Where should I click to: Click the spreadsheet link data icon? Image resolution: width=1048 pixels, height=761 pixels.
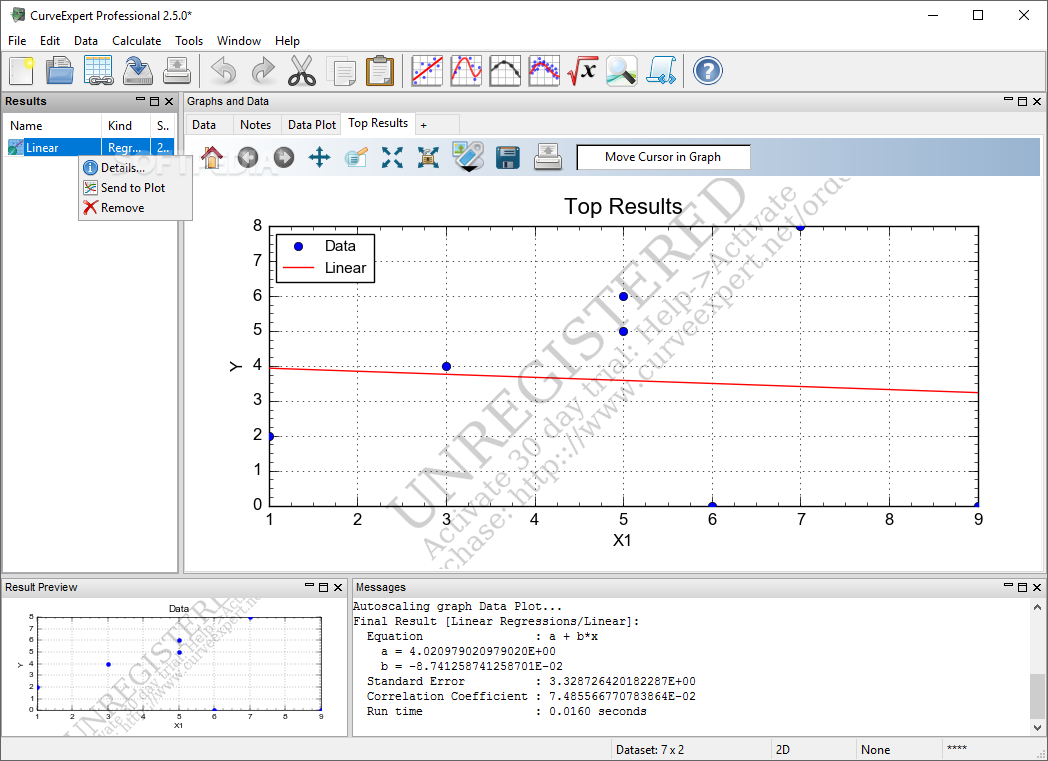[x=98, y=71]
